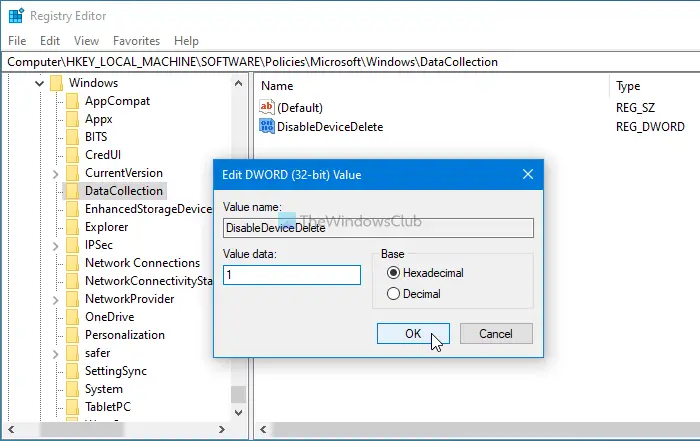Click the BITS folder icon
This screenshot has height=441, width=700.
[x=72, y=137]
